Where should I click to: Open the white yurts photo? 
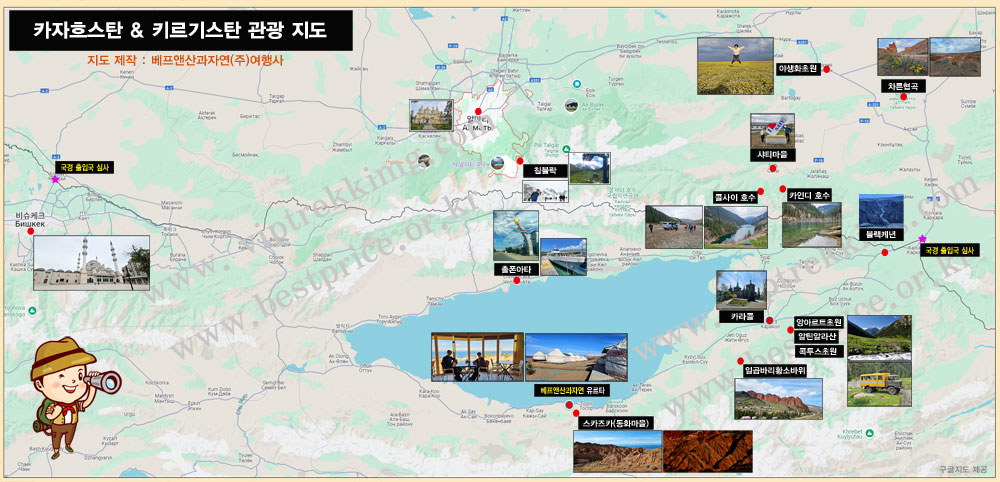(576, 357)
